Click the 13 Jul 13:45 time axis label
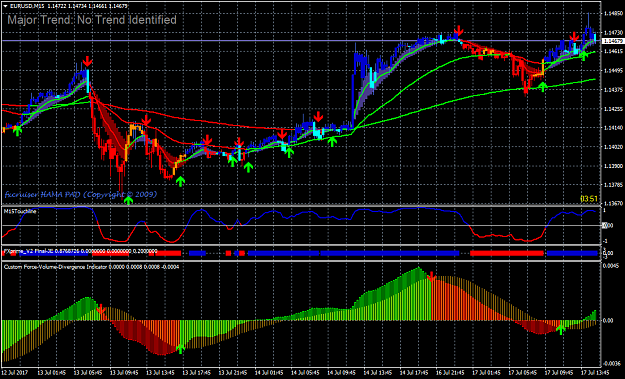 click(160, 373)
